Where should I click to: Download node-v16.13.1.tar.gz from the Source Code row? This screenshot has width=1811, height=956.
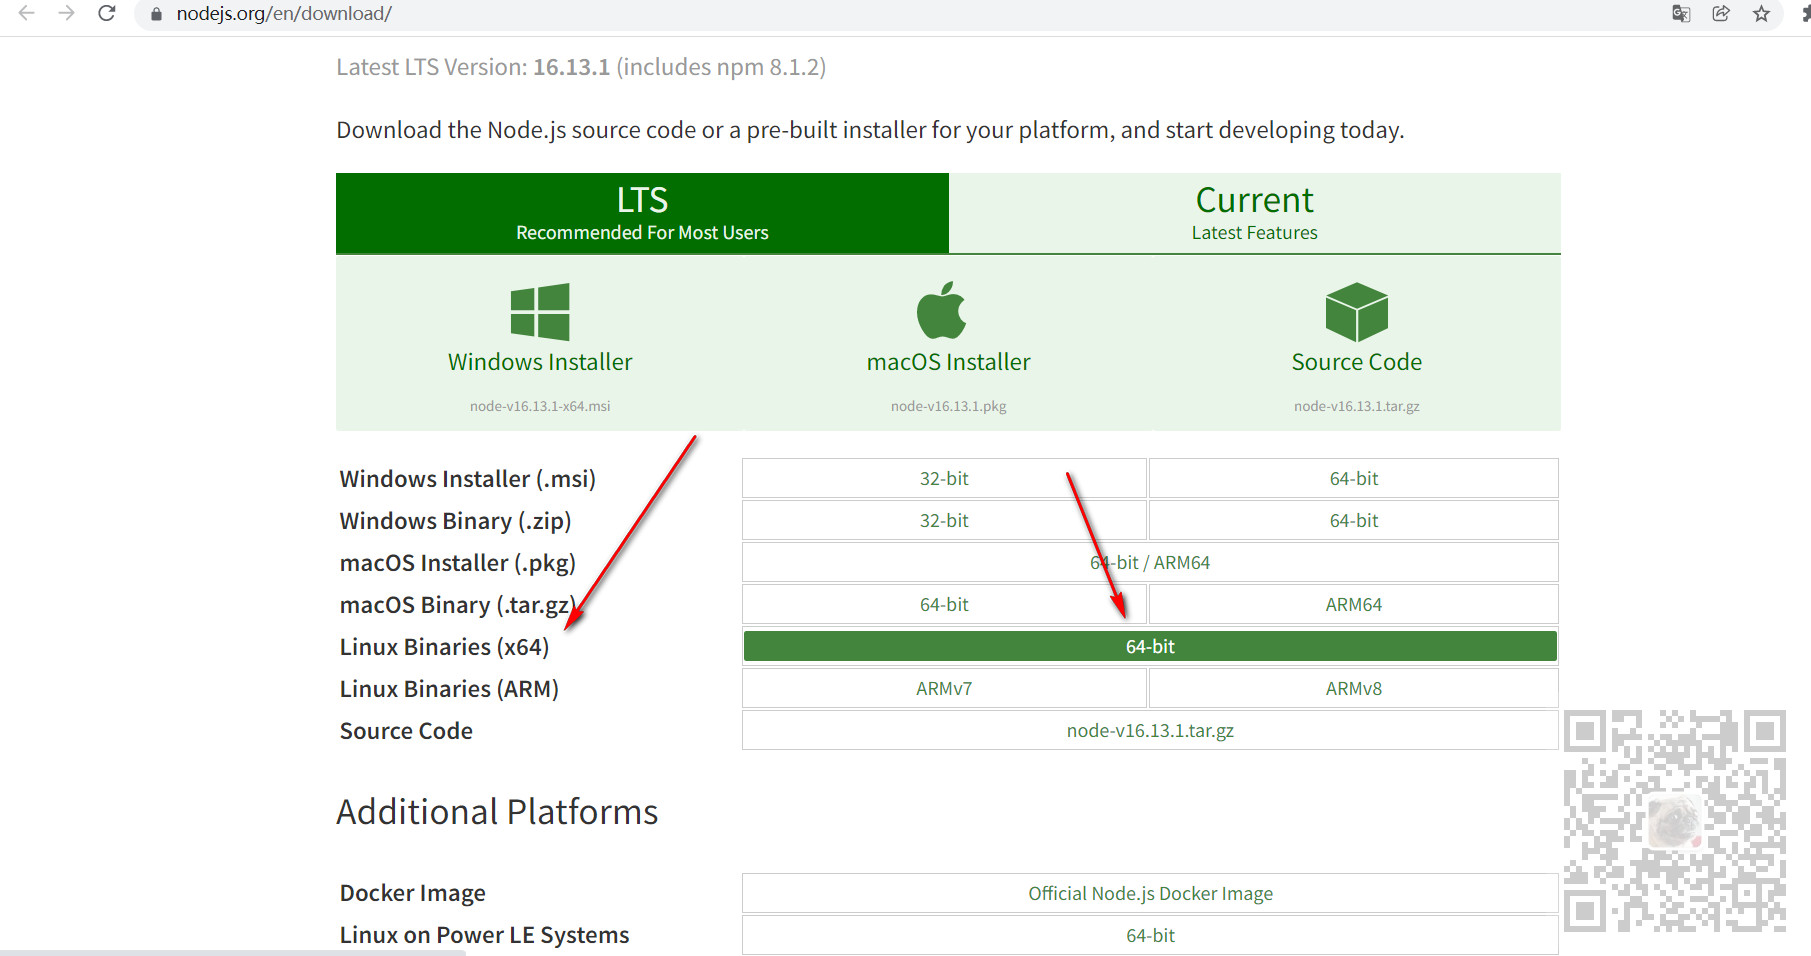[x=1150, y=730]
